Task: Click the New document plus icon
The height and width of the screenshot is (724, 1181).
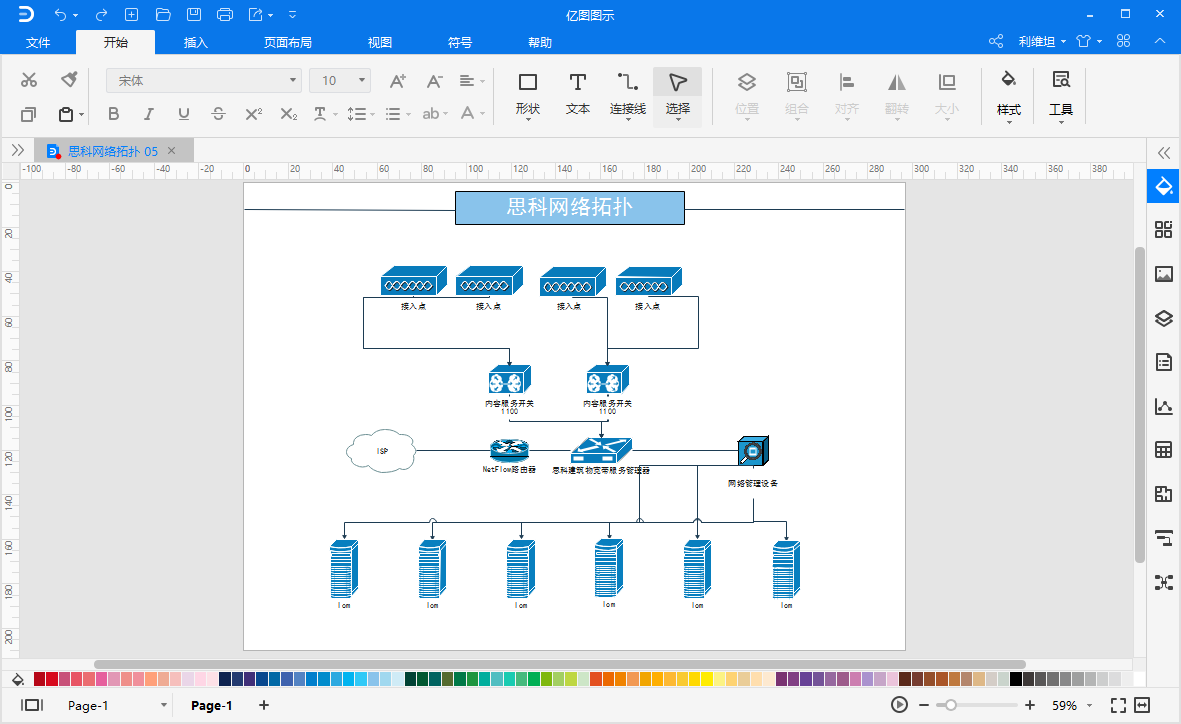Action: pyautogui.click(x=131, y=14)
